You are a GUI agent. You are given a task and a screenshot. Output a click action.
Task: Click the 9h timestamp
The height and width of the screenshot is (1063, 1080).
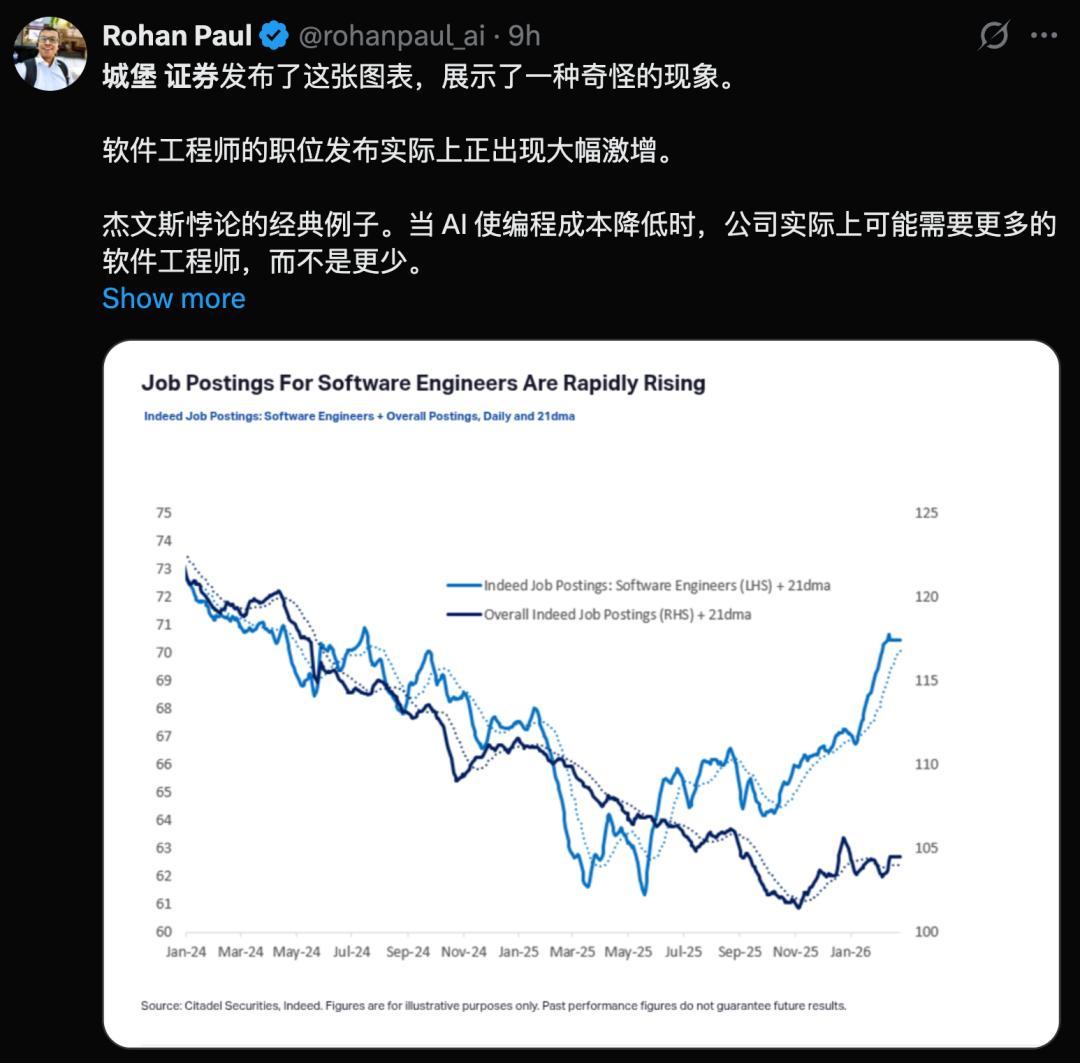(525, 37)
